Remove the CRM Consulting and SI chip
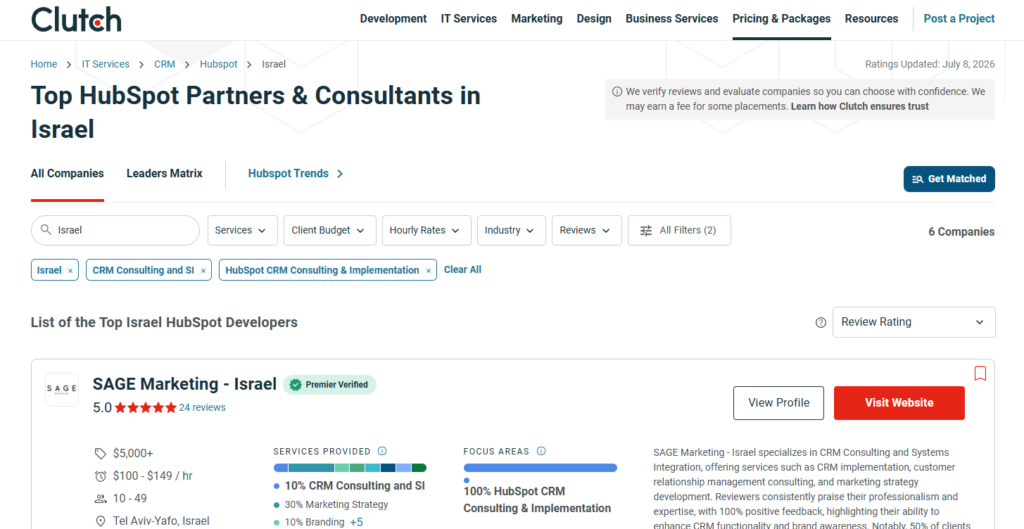The height and width of the screenshot is (529, 1024). (203, 271)
